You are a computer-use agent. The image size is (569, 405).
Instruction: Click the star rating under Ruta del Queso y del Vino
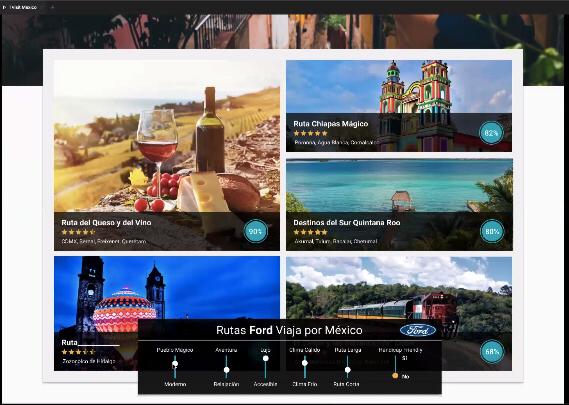(78, 232)
